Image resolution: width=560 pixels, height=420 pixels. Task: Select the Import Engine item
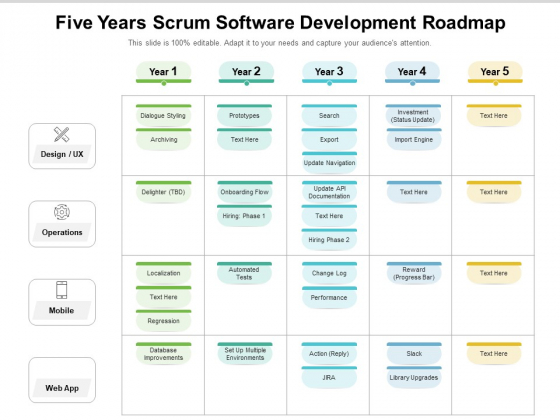[x=414, y=139]
